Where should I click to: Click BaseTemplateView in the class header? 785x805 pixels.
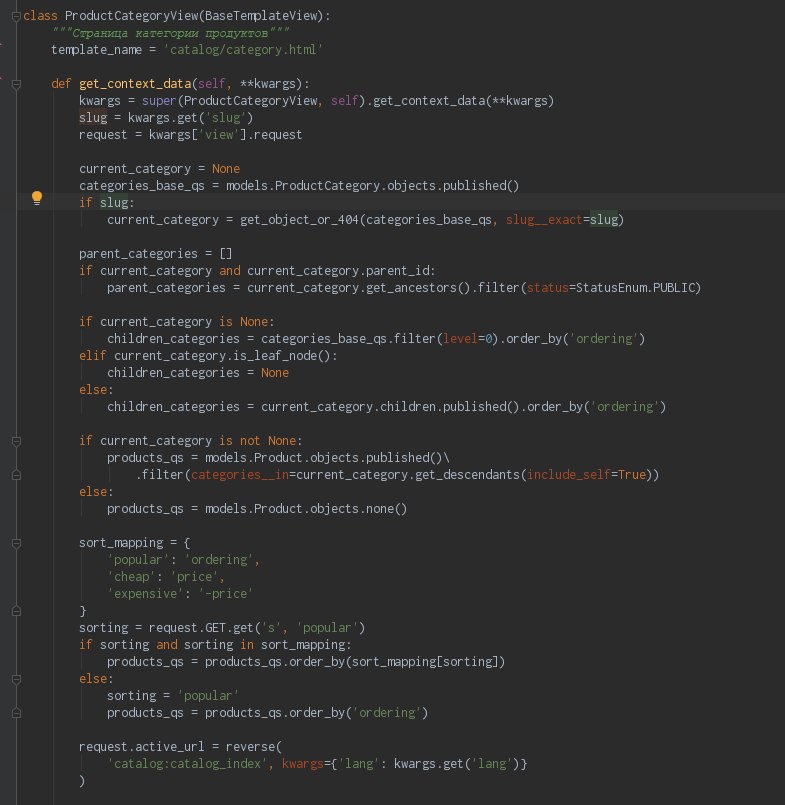coord(261,16)
